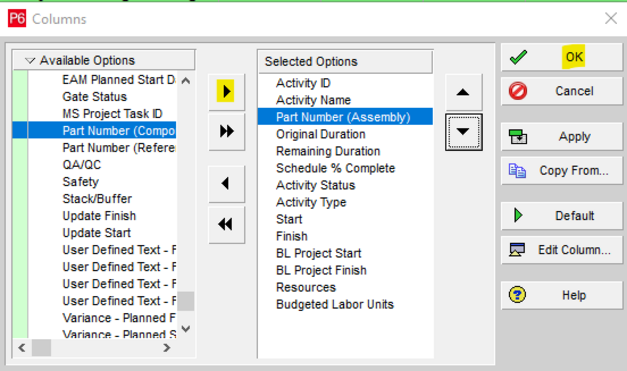Select Start in selected options

tap(289, 219)
